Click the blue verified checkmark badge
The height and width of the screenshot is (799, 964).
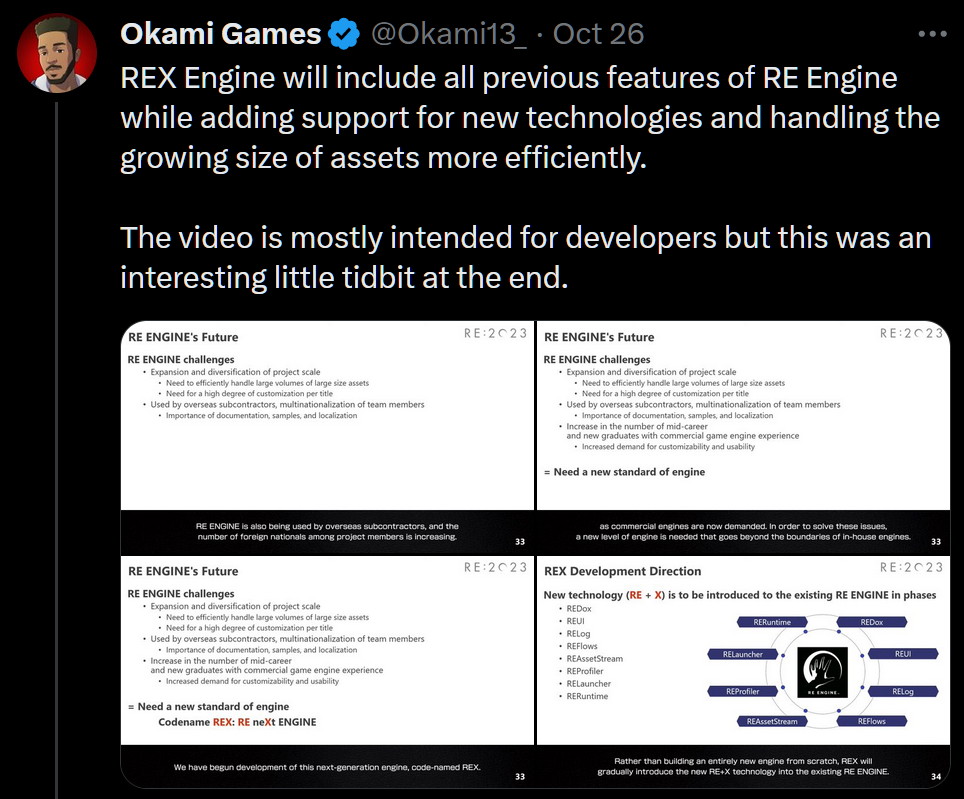[x=344, y=32]
